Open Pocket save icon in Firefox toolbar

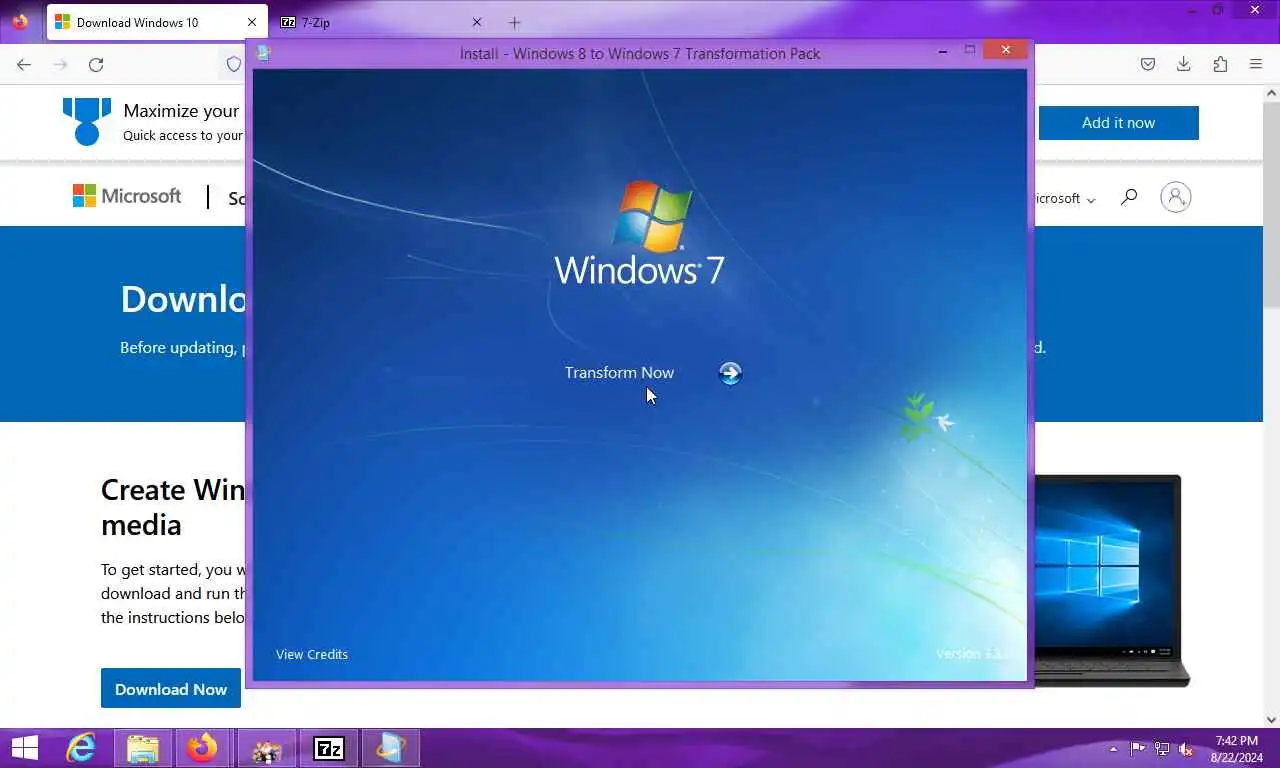pyautogui.click(x=1148, y=64)
